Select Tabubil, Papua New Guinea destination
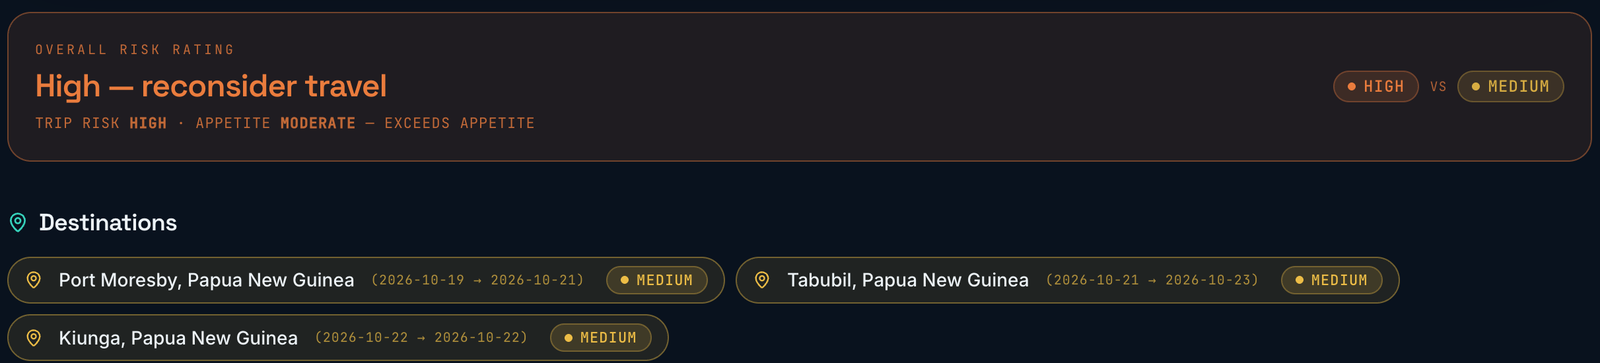 [x=1067, y=280]
